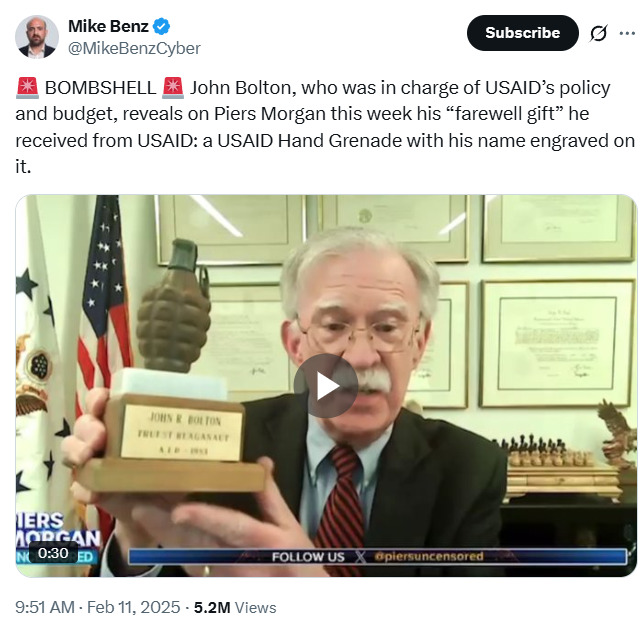Click the Piers Morgan Uncensored logo overlay
Image resolution: width=644 pixels, height=628 pixels.
(x=58, y=538)
